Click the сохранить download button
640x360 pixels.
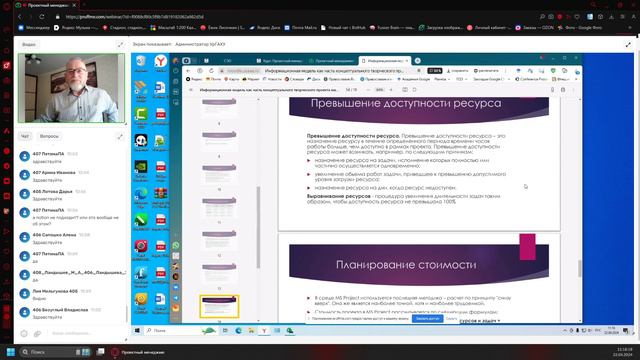point(458,71)
